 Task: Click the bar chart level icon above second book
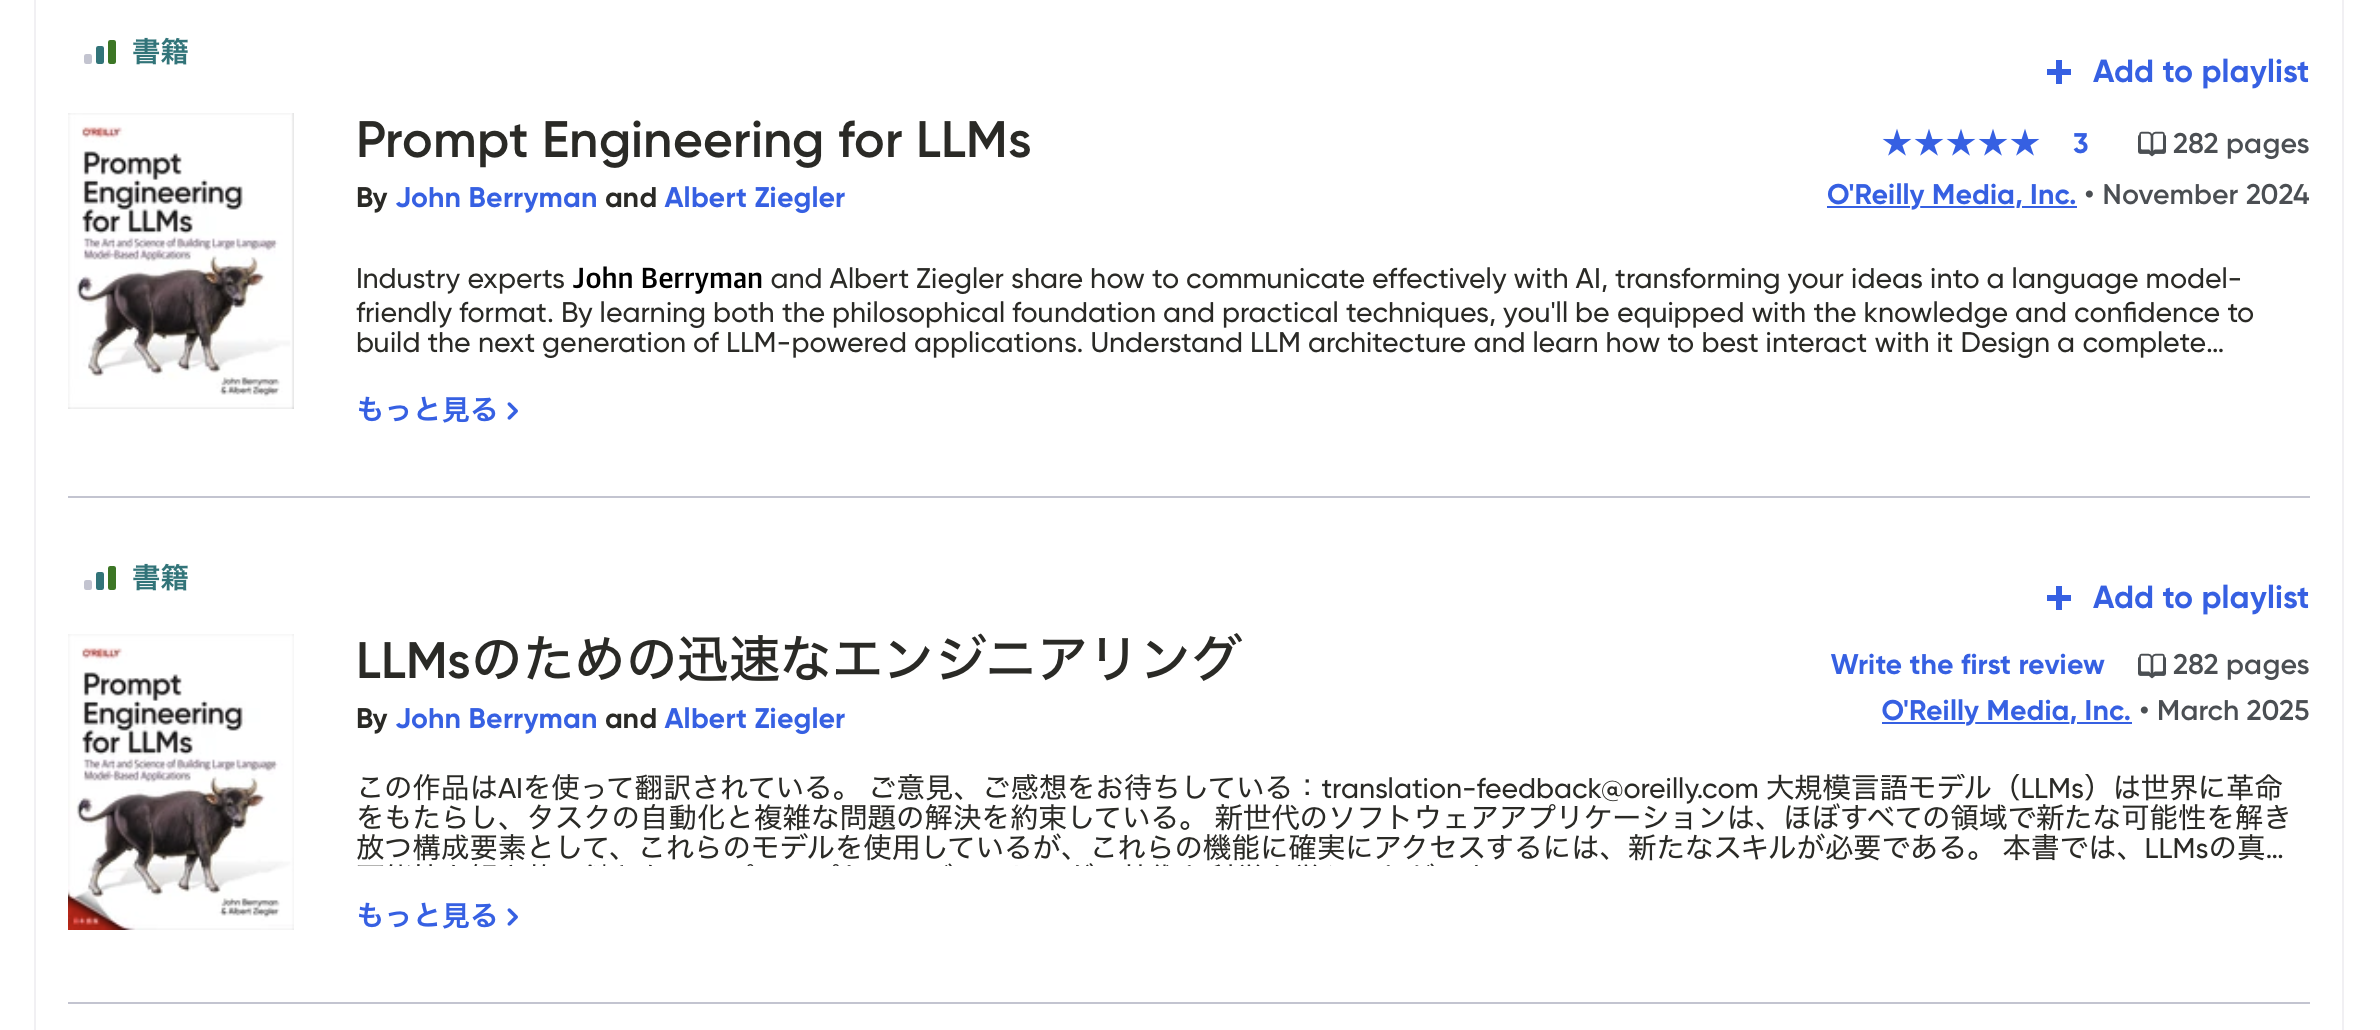click(100, 578)
